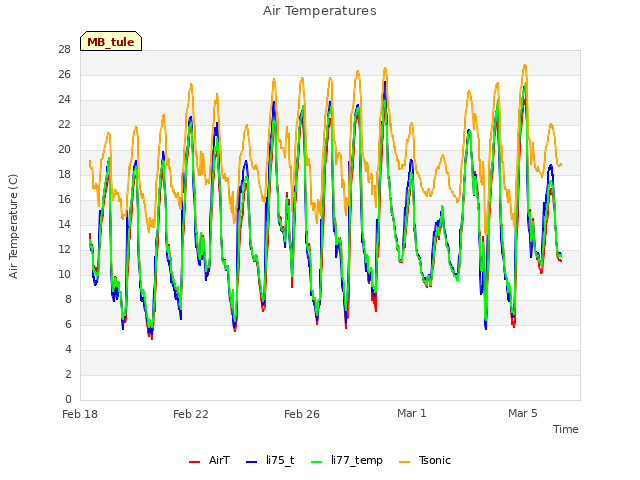Click the Mar 5 date tick label
The height and width of the screenshot is (480, 640).
click(523, 413)
